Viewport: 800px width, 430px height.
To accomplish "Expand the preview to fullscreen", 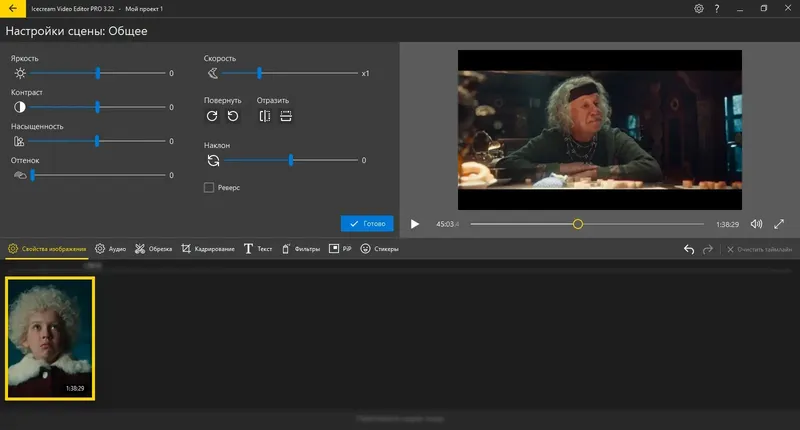I will (780, 224).
